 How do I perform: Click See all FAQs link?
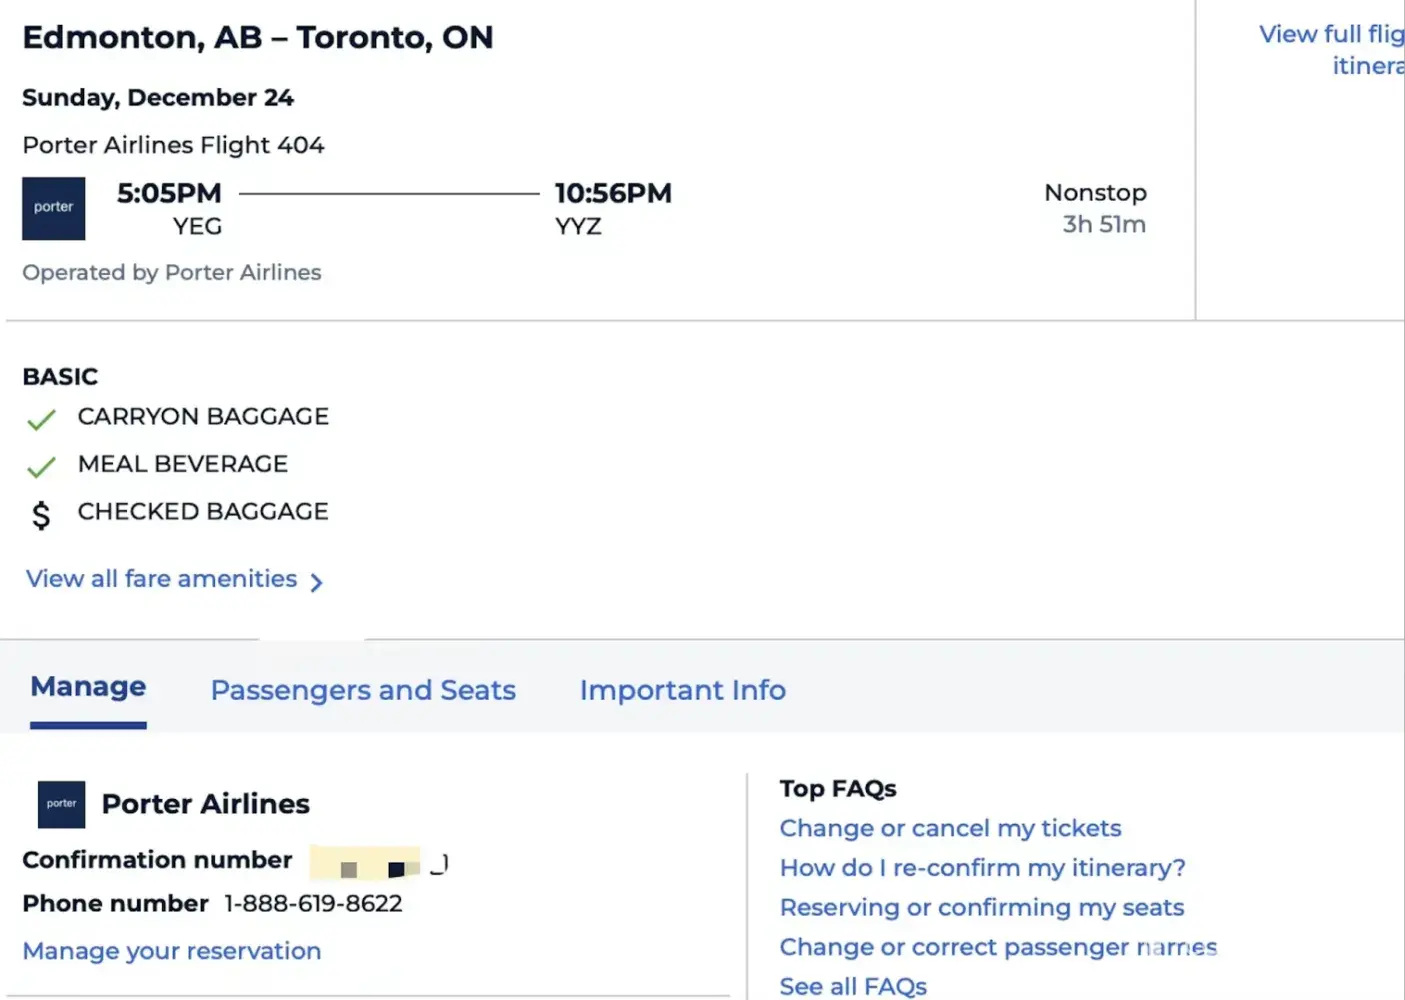click(x=853, y=986)
